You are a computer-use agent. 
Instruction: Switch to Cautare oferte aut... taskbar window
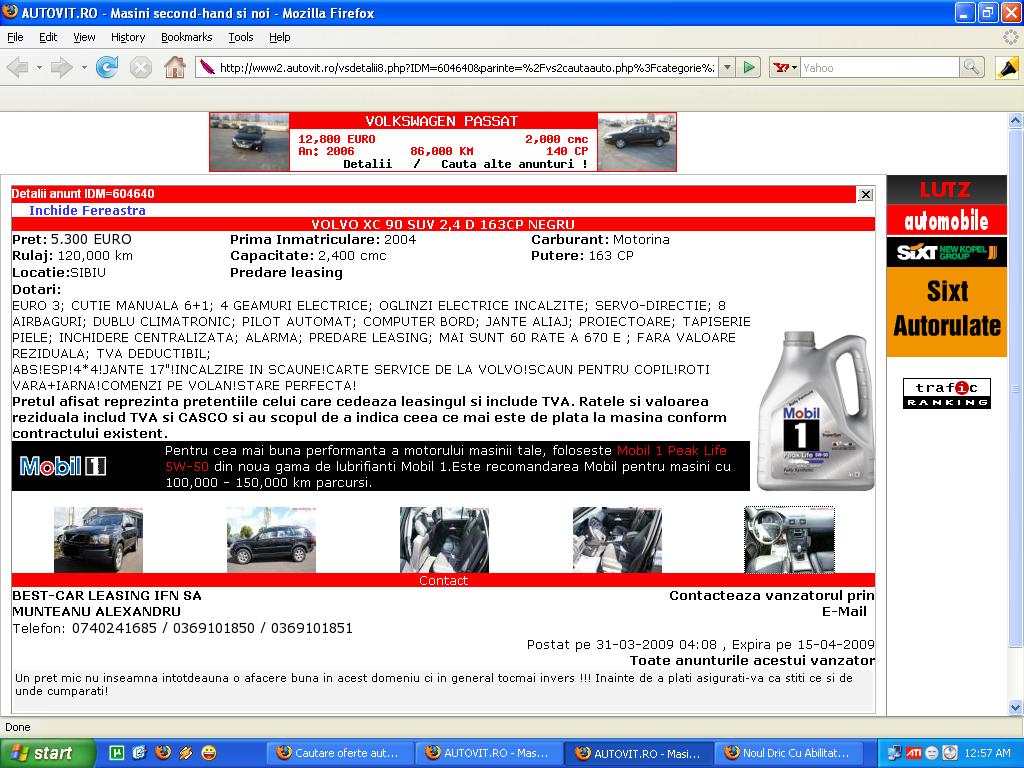click(x=342, y=753)
